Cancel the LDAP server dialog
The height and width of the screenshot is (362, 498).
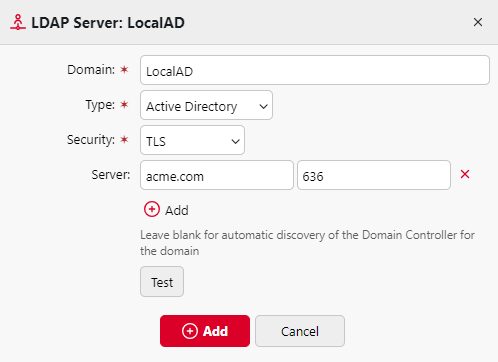[x=300, y=331]
